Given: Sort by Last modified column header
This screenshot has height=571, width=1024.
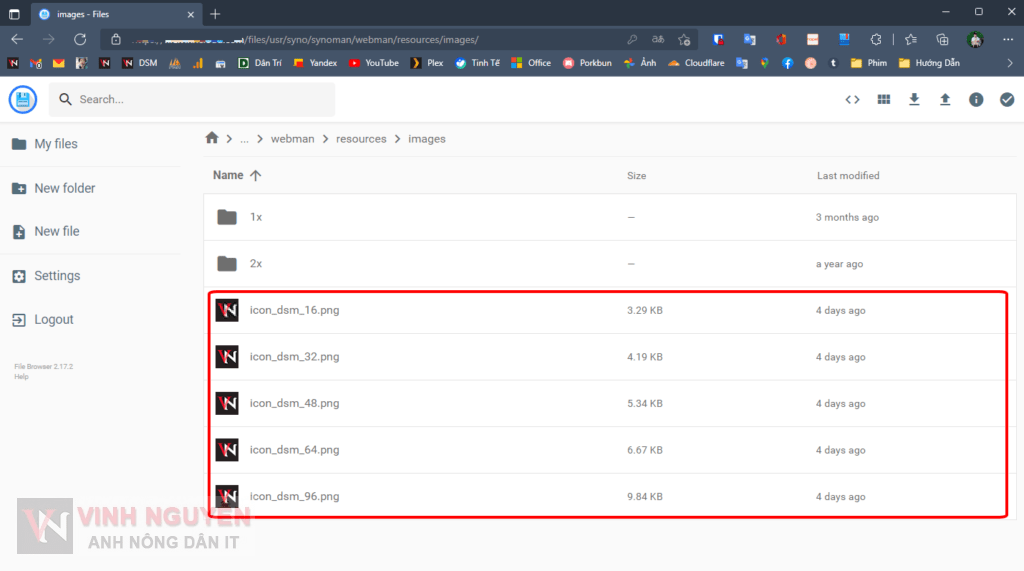Looking at the screenshot, I should [x=848, y=176].
